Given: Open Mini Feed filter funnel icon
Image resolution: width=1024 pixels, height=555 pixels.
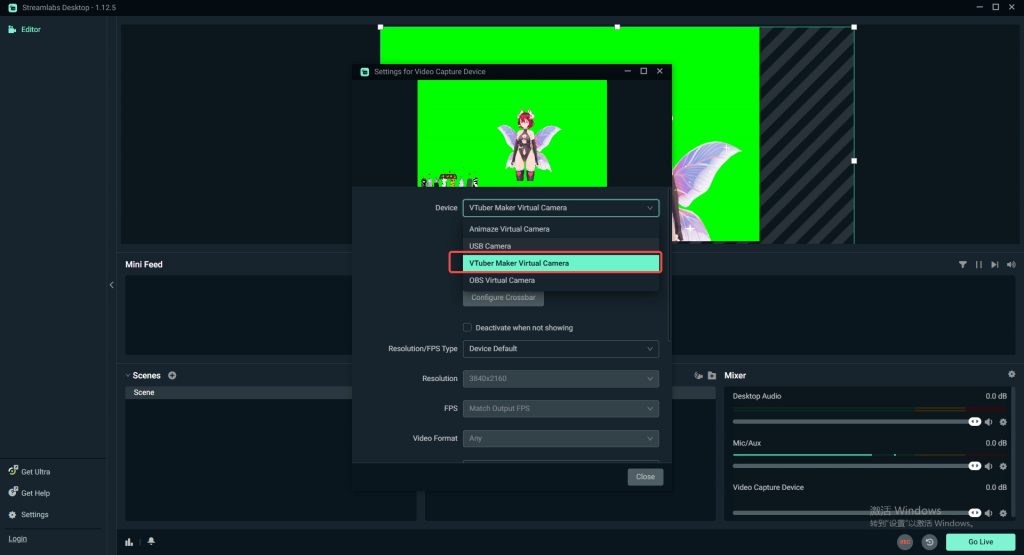Looking at the screenshot, I should click(x=963, y=264).
